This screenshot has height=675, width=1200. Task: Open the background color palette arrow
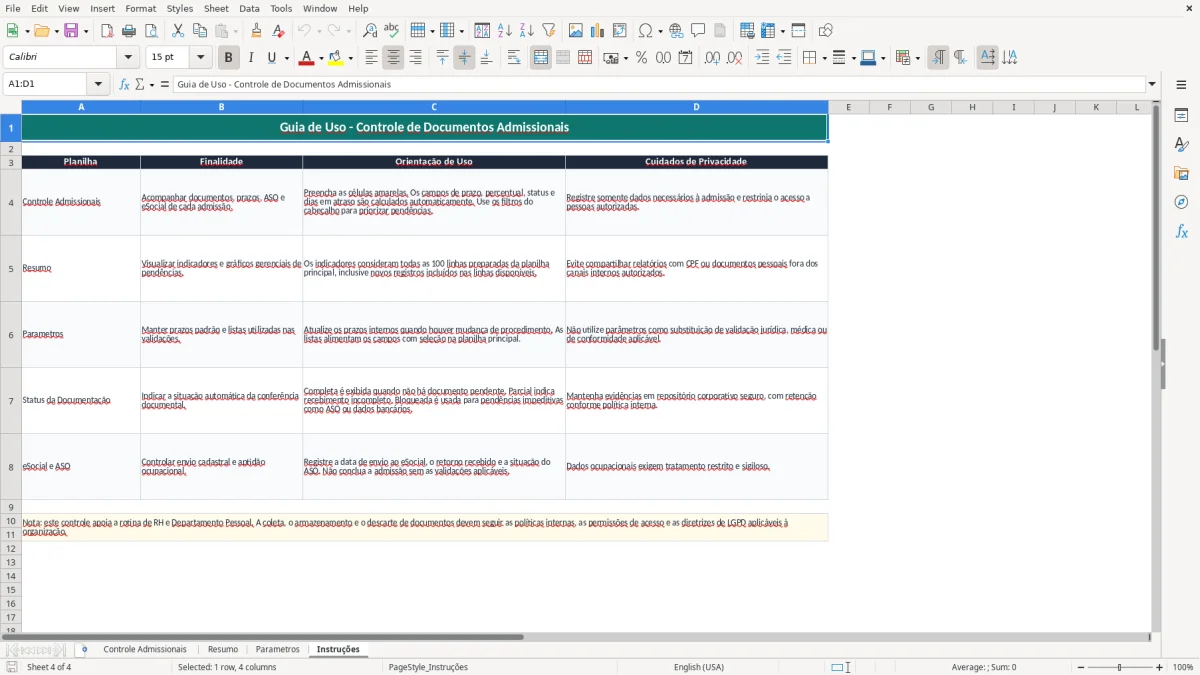[351, 58]
